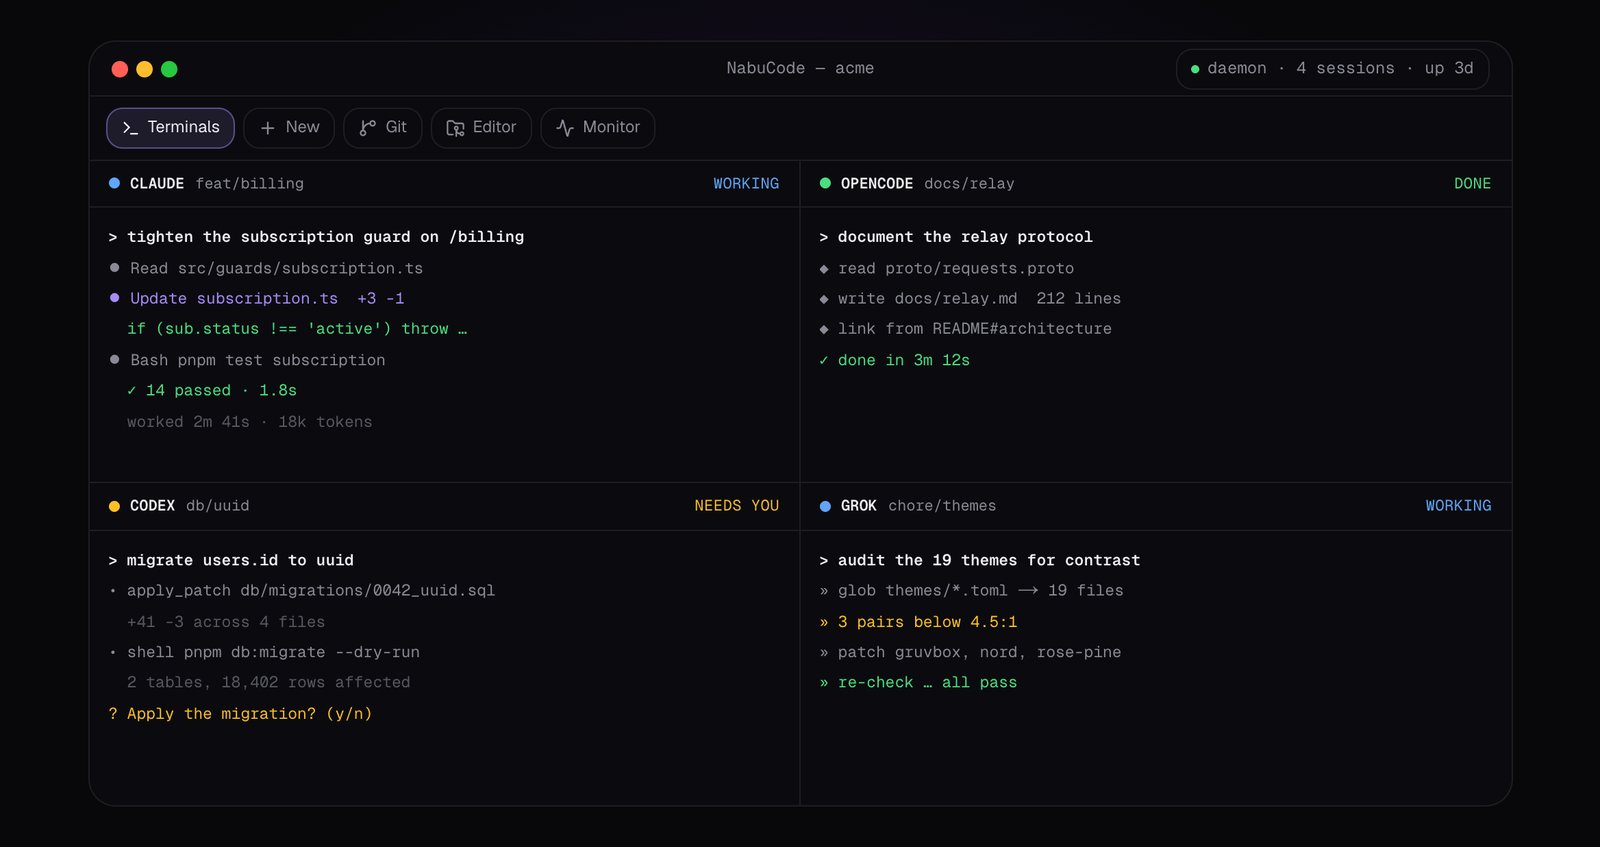The width and height of the screenshot is (1600, 847).
Task: Click the purple bullet before Update subscription.ts
Action: click(x=114, y=298)
